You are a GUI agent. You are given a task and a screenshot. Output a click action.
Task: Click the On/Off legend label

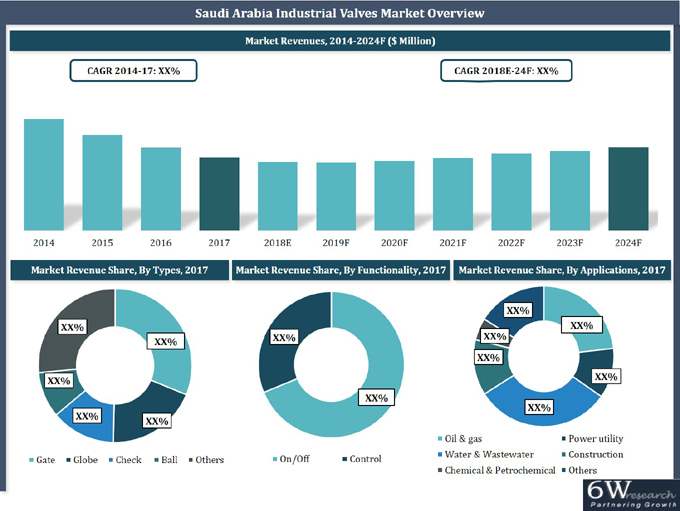294,459
